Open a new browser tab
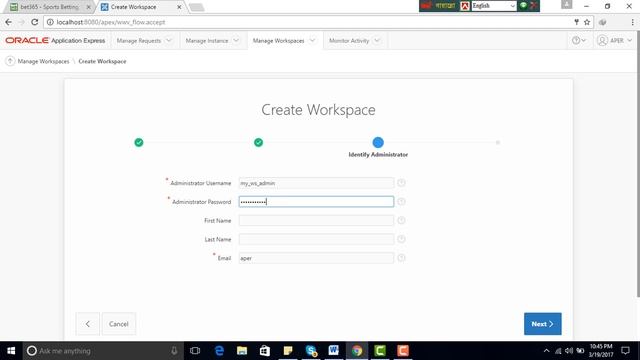640x360 pixels. tap(197, 7)
